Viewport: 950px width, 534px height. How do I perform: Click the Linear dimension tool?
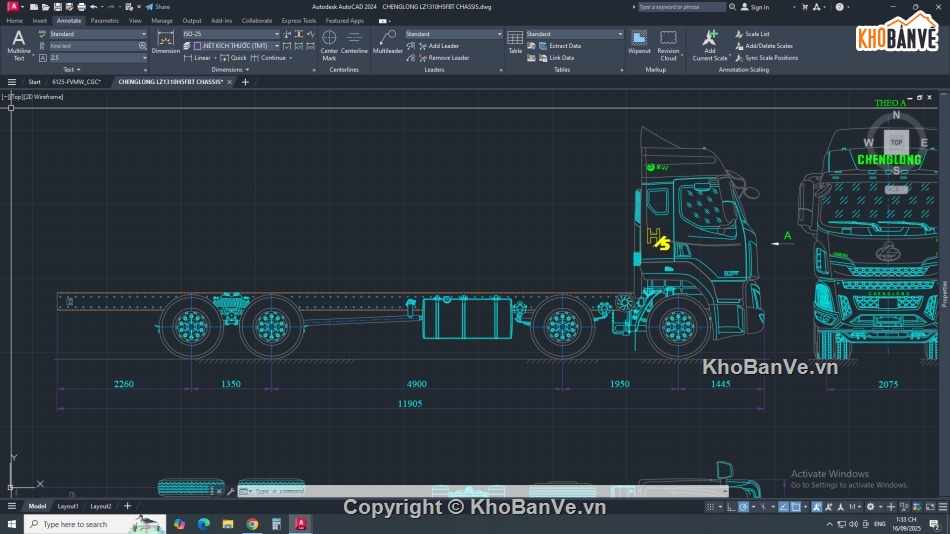click(x=197, y=58)
